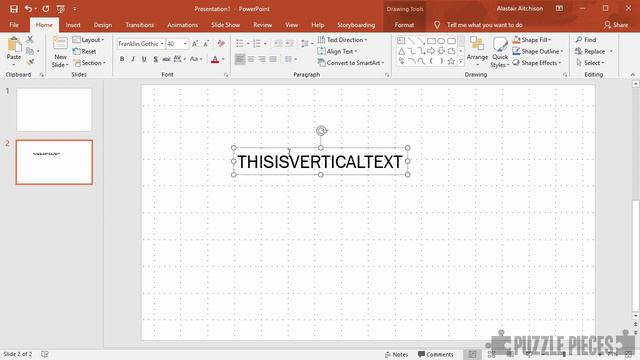
Task: Open the Comments pane
Action: pos(436,354)
